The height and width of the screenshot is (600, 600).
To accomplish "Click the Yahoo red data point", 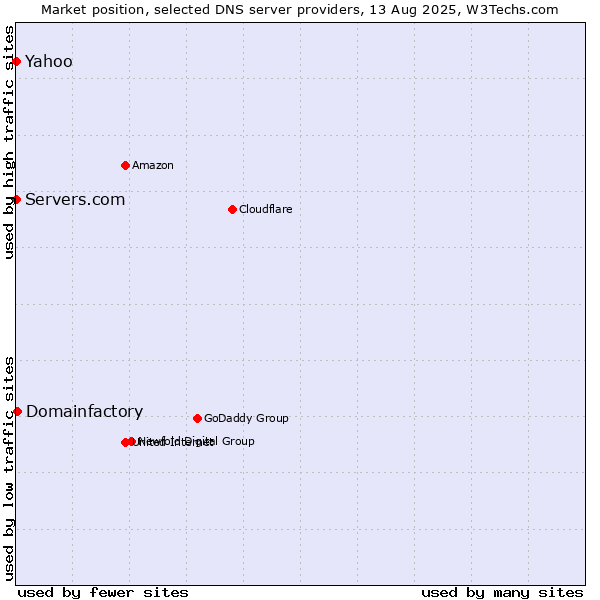I will tap(16, 62).
